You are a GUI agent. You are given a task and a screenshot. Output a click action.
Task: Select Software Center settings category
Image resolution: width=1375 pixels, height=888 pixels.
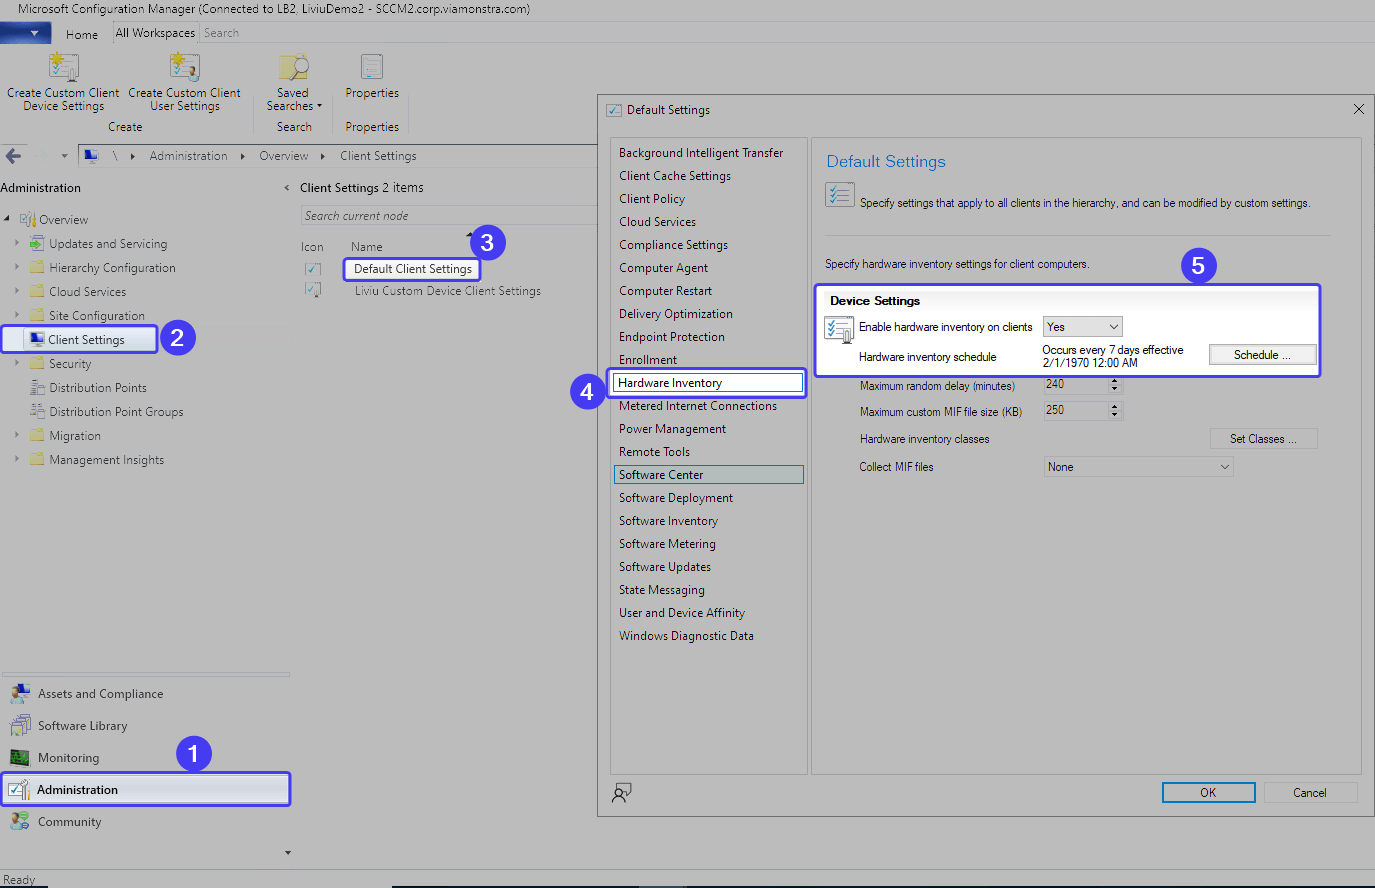point(708,475)
